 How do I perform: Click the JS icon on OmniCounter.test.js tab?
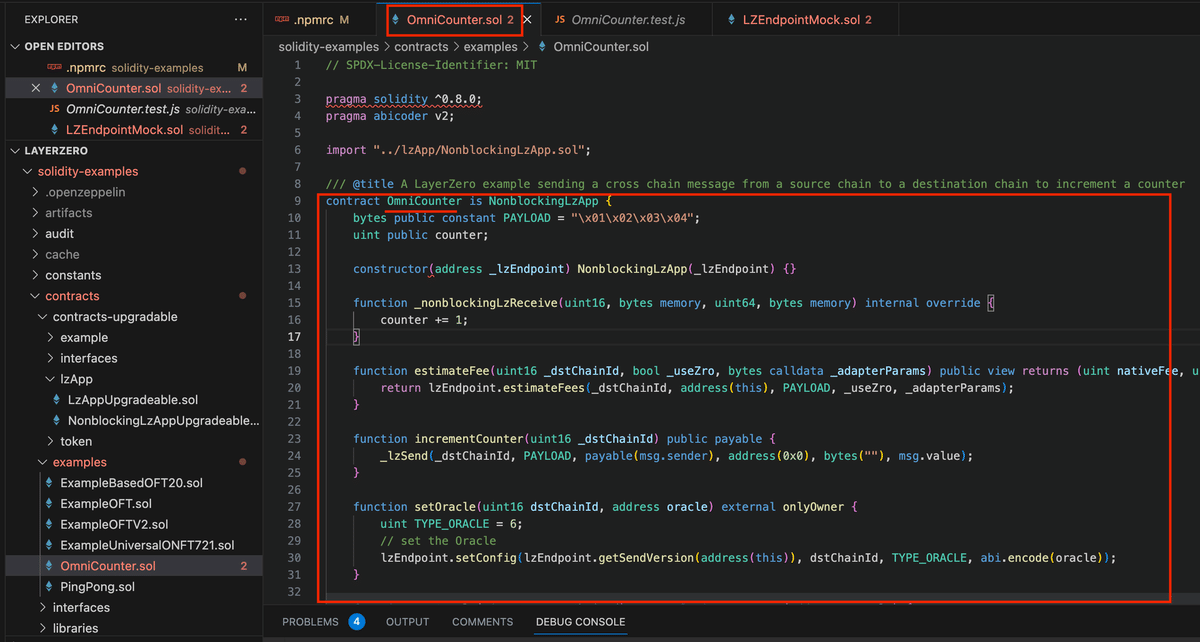(x=560, y=20)
